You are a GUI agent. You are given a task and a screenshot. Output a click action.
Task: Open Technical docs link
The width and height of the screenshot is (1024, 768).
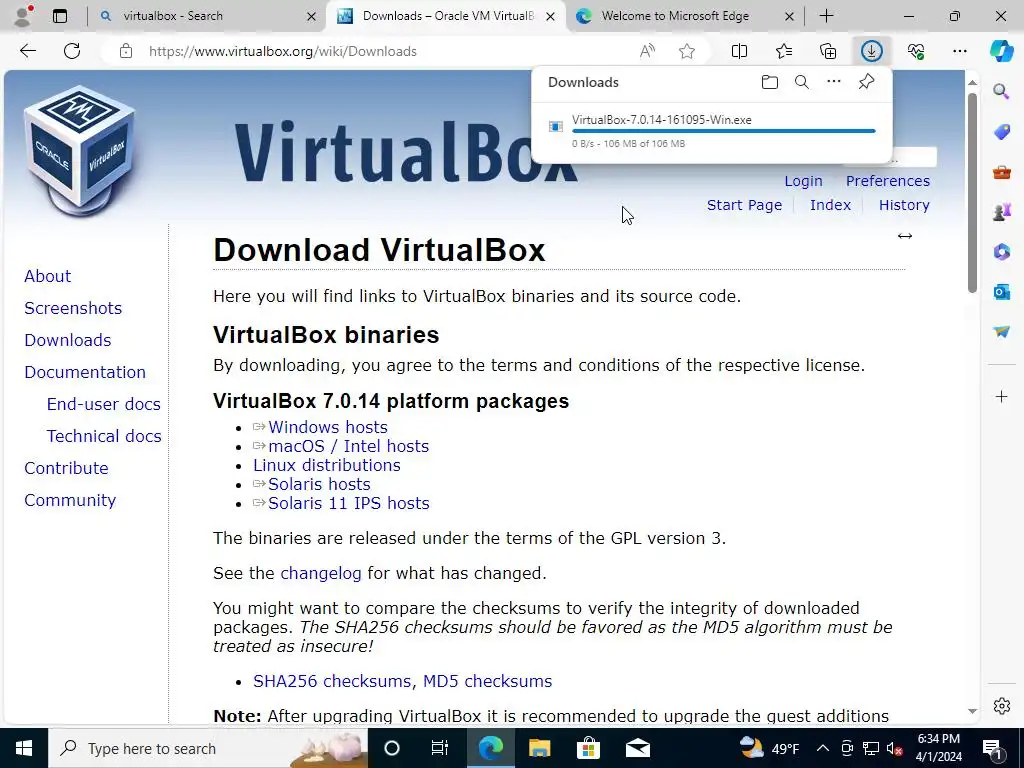(x=104, y=436)
